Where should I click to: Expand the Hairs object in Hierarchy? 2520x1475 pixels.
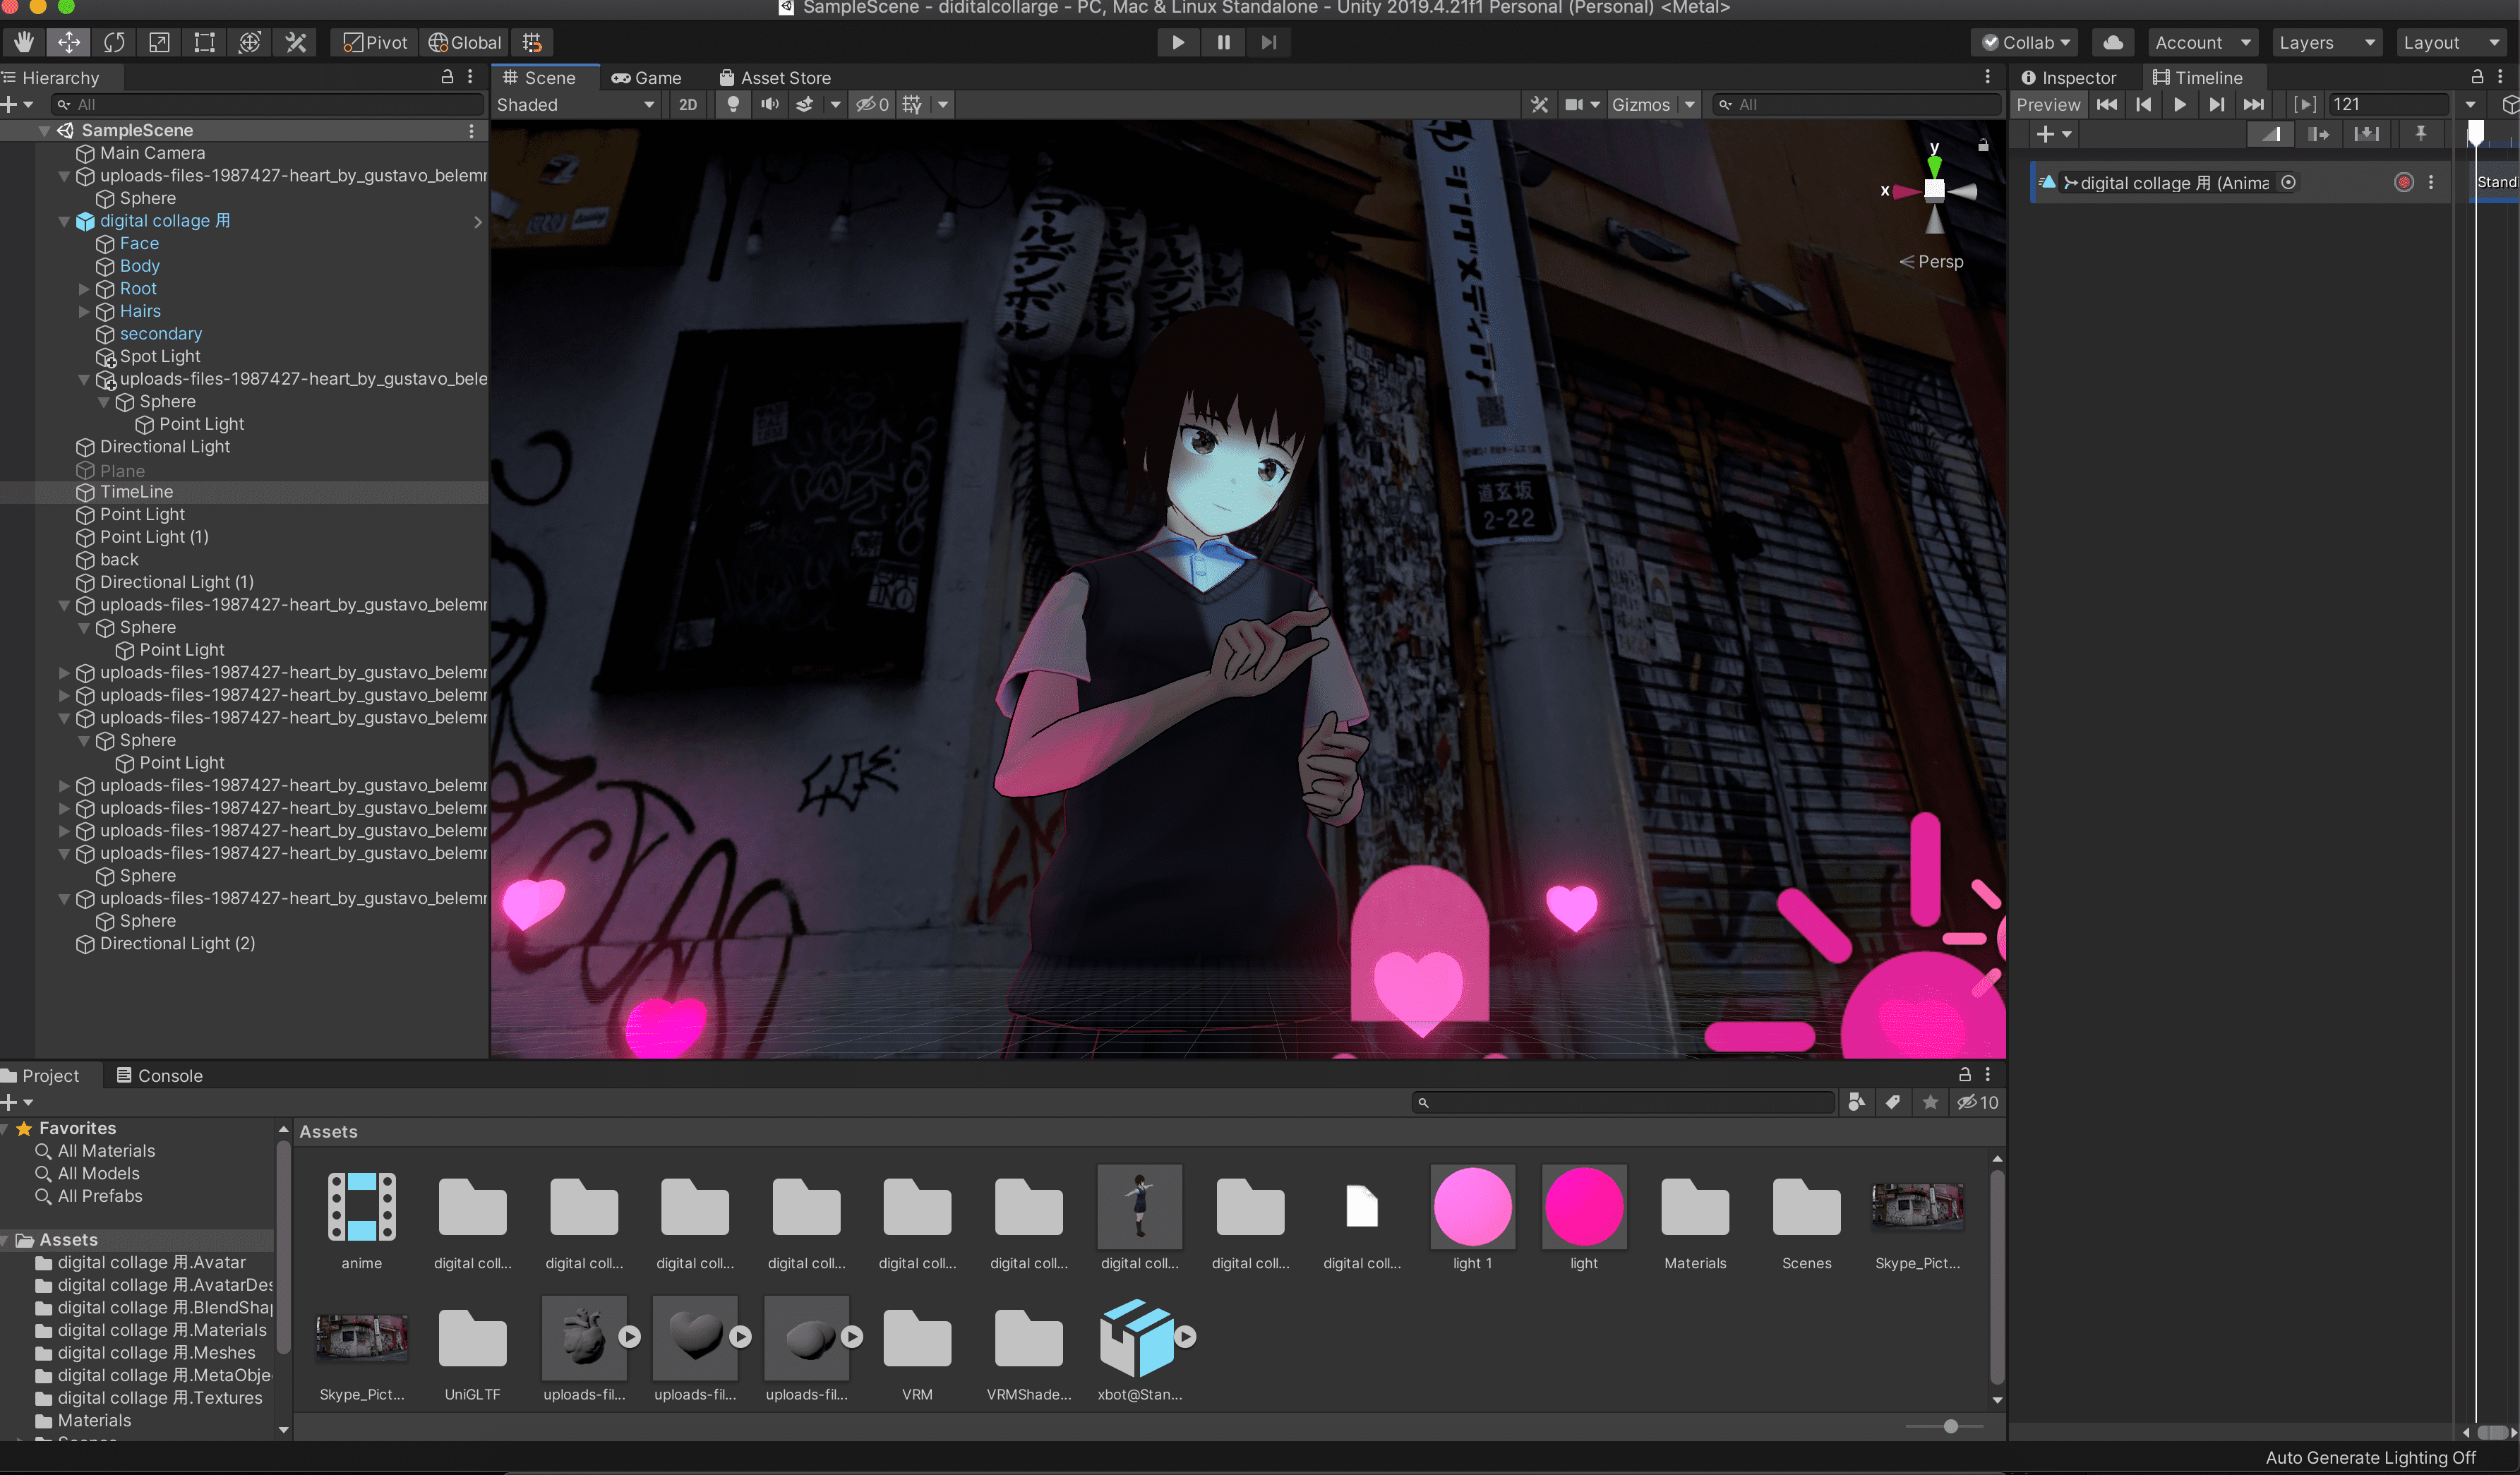pos(84,311)
